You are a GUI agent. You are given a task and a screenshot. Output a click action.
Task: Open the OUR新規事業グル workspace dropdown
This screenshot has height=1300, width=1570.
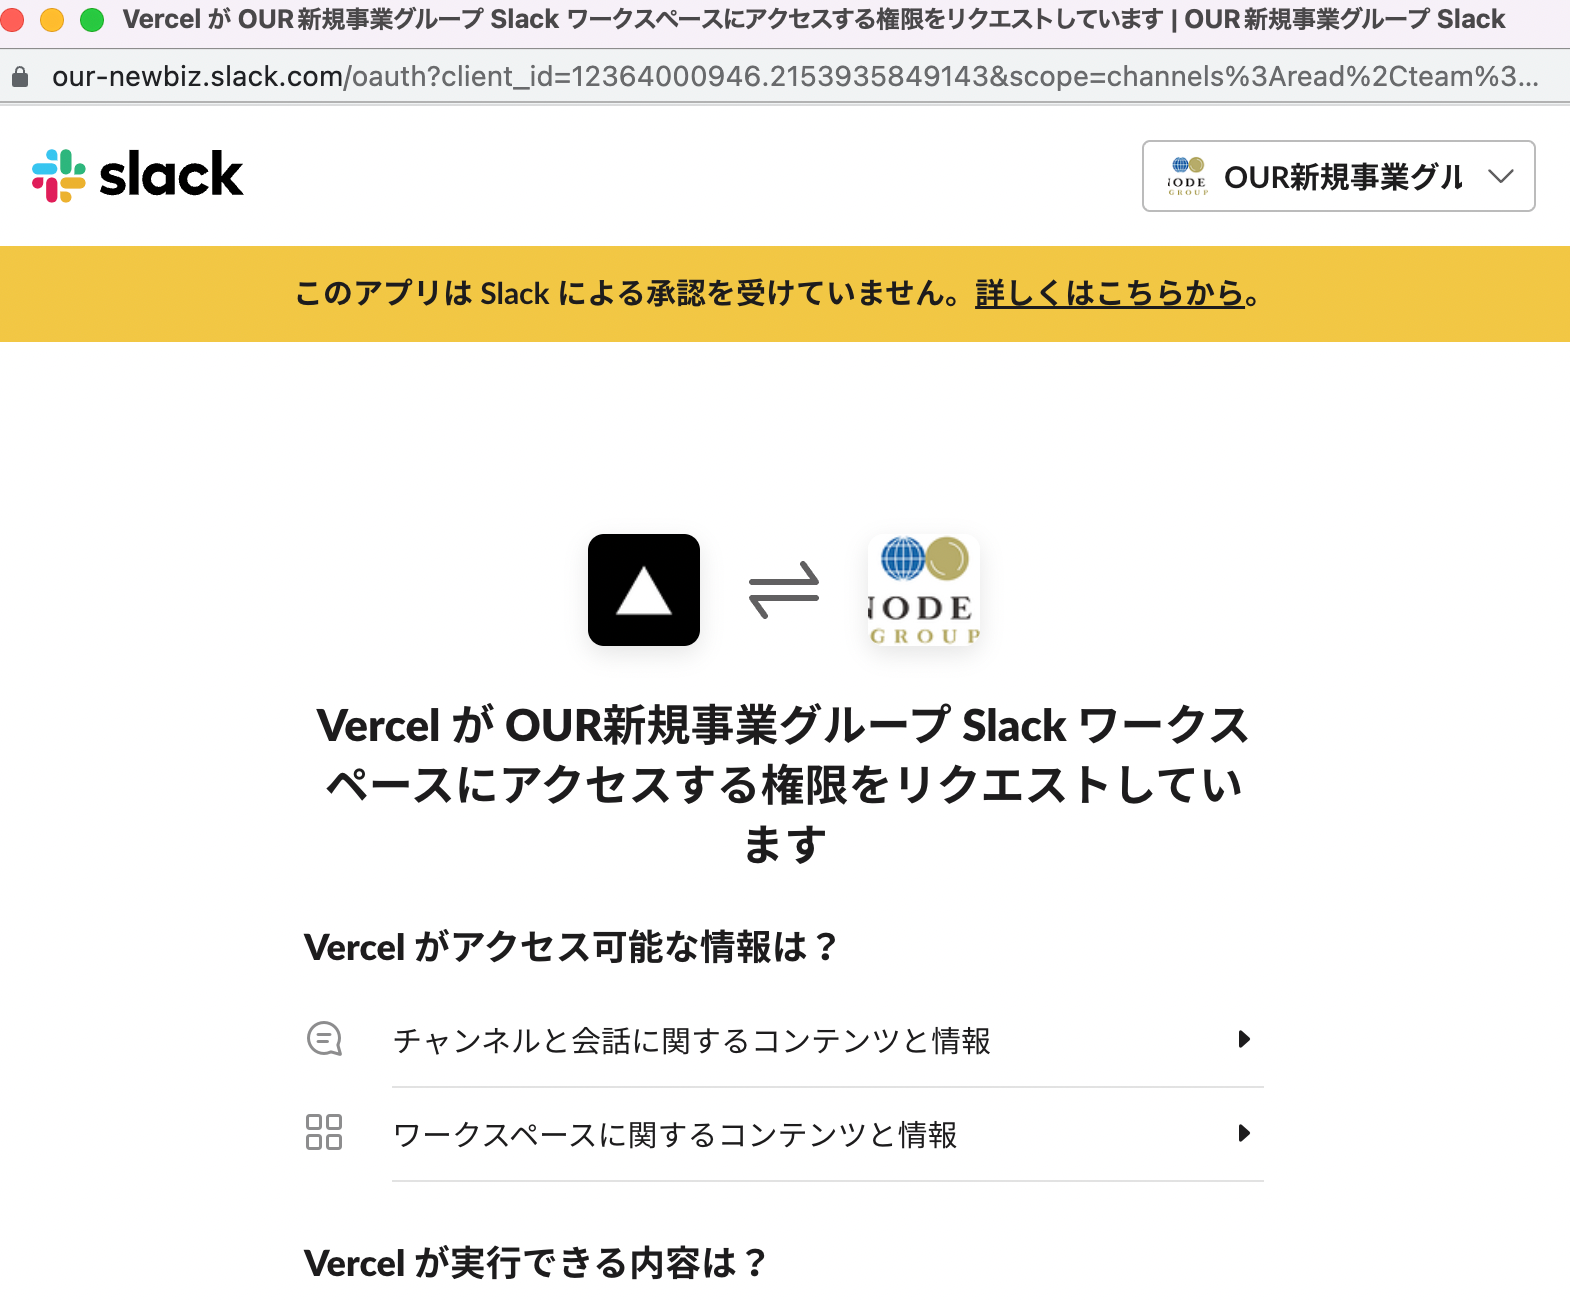(1338, 176)
